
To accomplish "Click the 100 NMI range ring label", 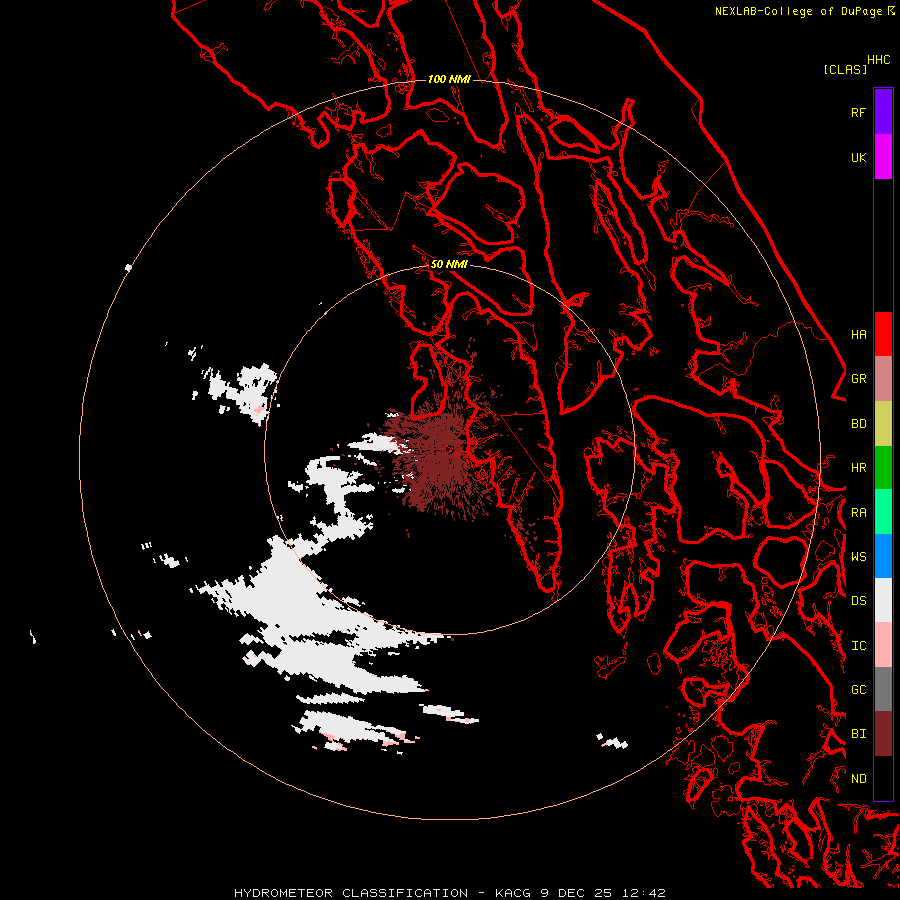I will point(449,79).
